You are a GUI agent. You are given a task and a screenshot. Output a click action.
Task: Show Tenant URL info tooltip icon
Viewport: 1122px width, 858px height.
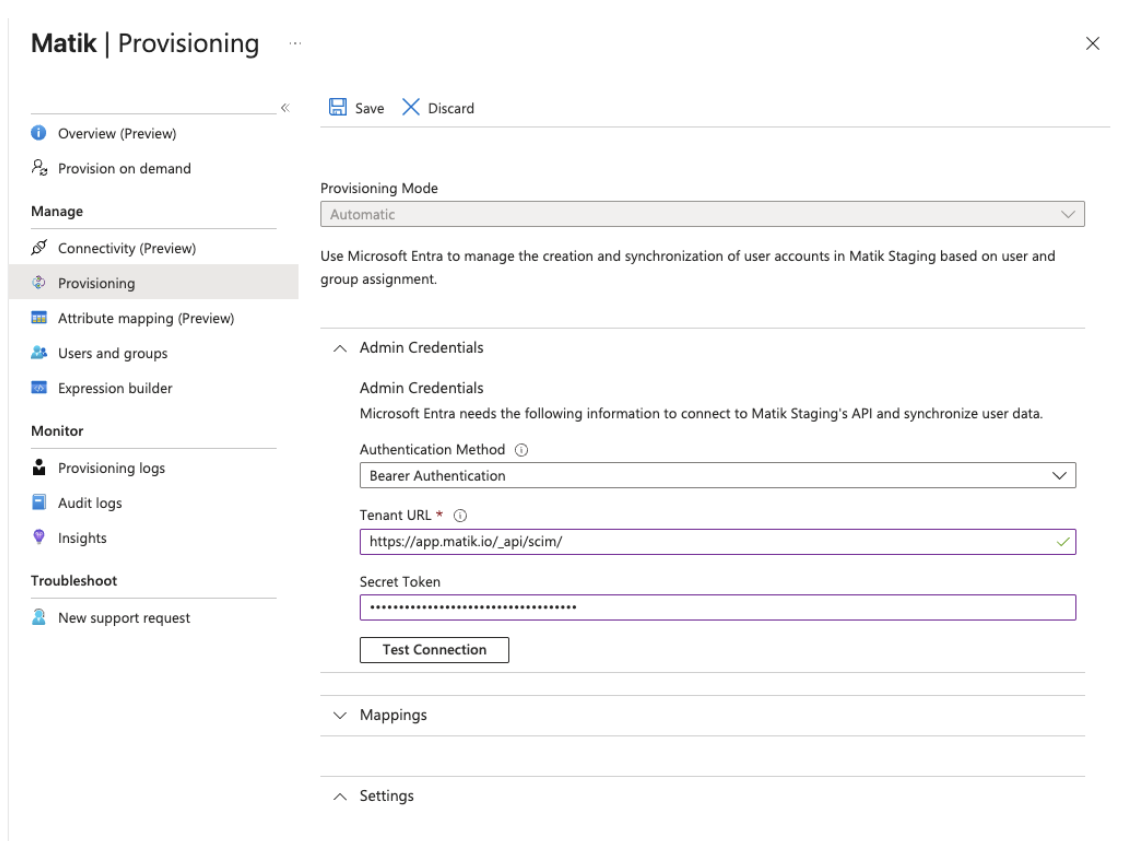460,516
